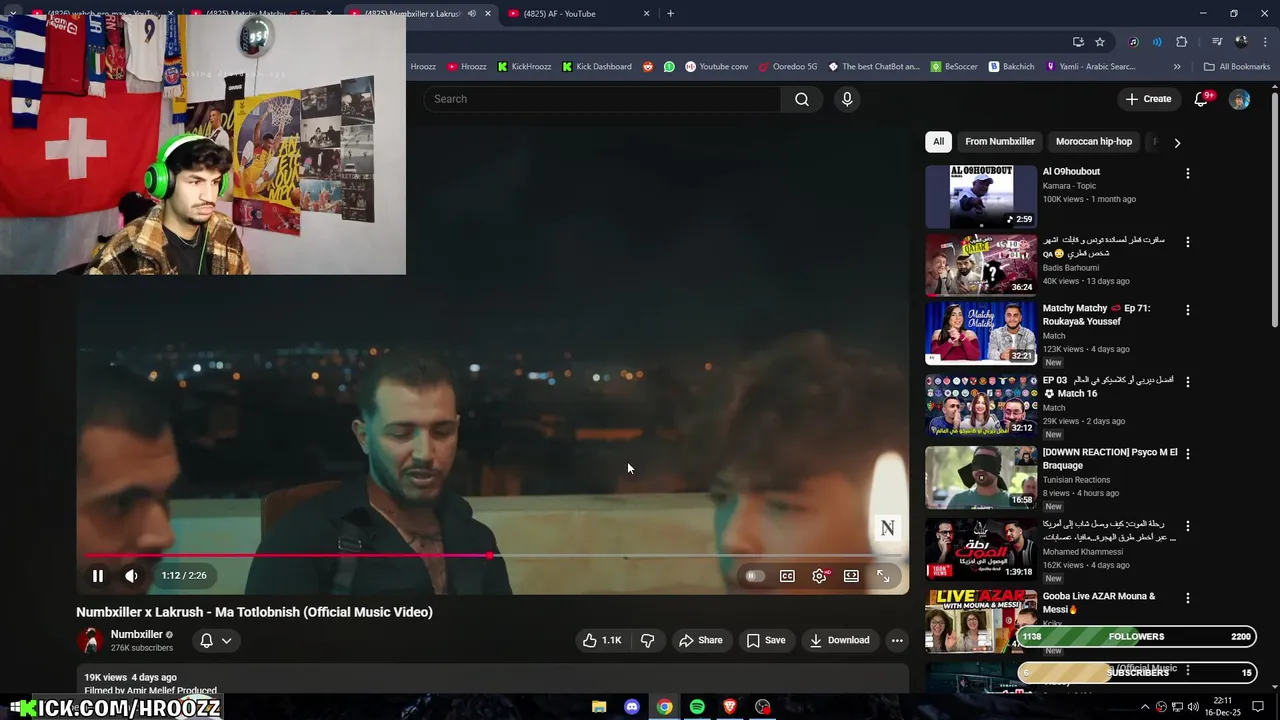Select the From Numbxiller chip
This screenshot has width=1280, height=720.
[1000, 142]
